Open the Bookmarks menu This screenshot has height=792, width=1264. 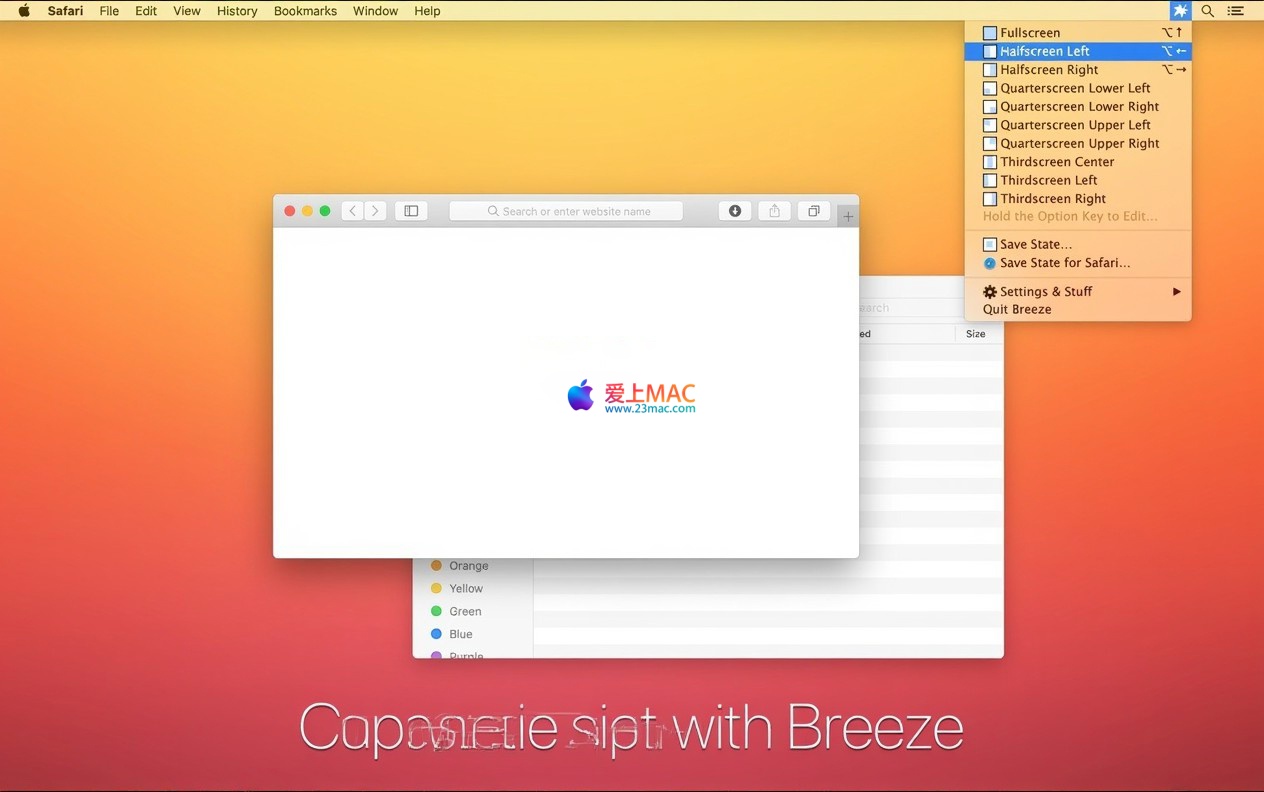click(305, 11)
